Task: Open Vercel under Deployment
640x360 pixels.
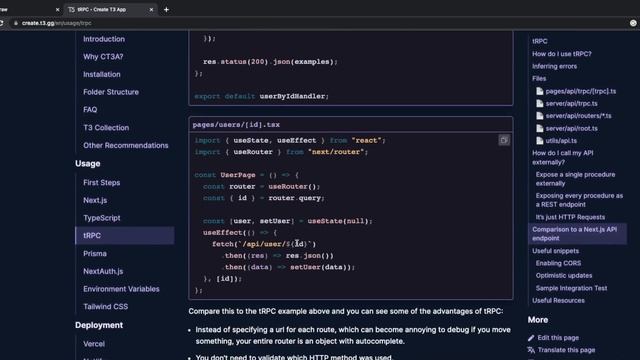Action: (94, 344)
